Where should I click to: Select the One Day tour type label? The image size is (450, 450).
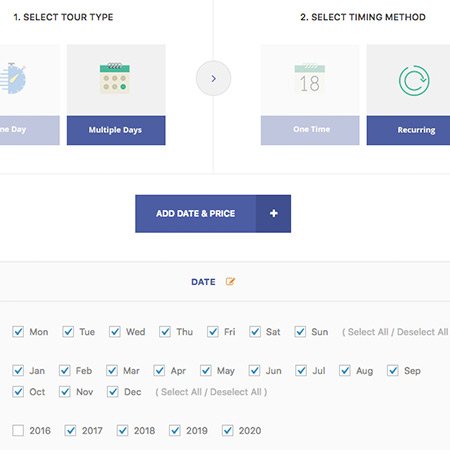pos(13,130)
